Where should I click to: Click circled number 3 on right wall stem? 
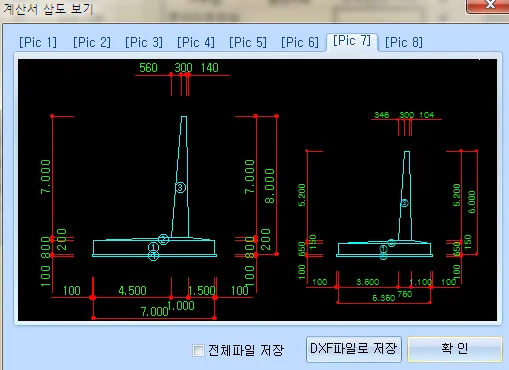[x=404, y=203]
